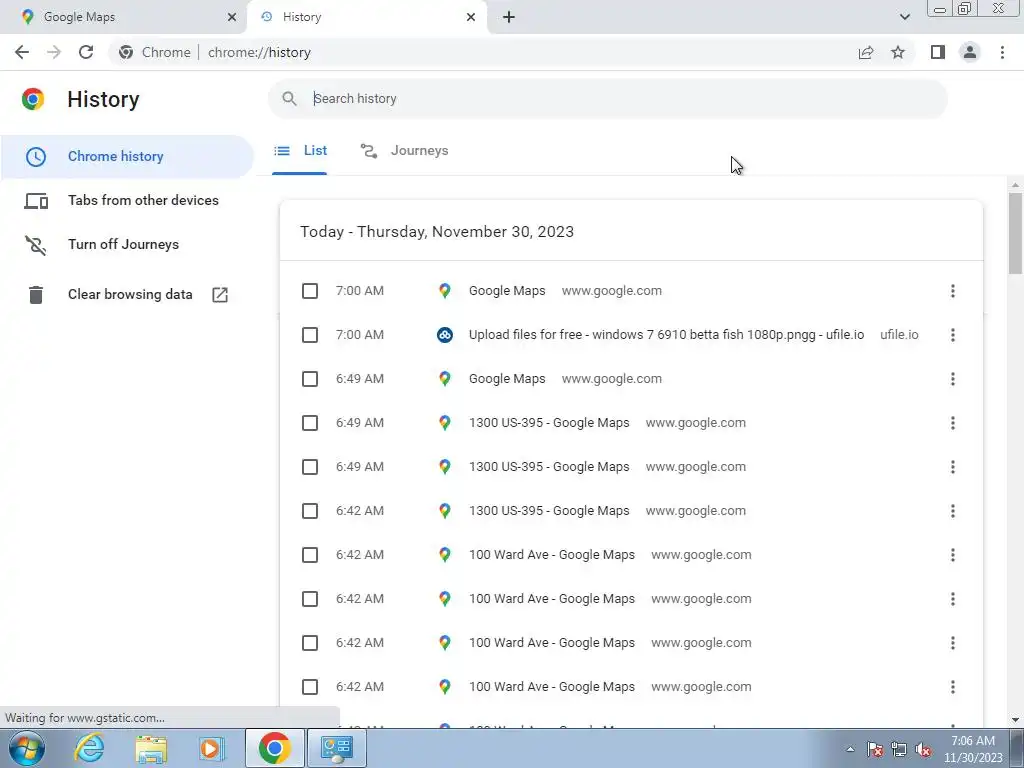Close the Google Maps tab
1024x768 pixels.
tap(232, 17)
